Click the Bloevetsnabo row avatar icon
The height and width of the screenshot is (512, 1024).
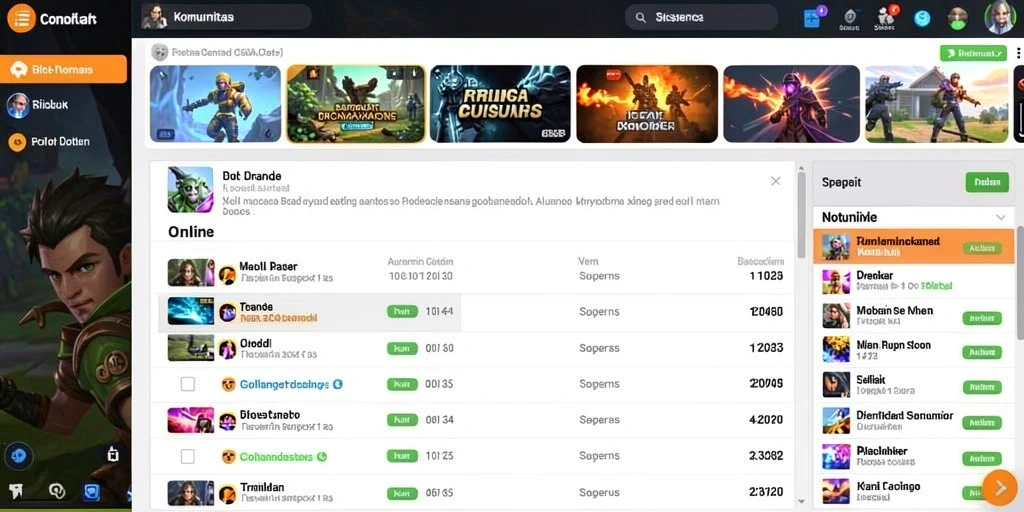click(x=227, y=421)
